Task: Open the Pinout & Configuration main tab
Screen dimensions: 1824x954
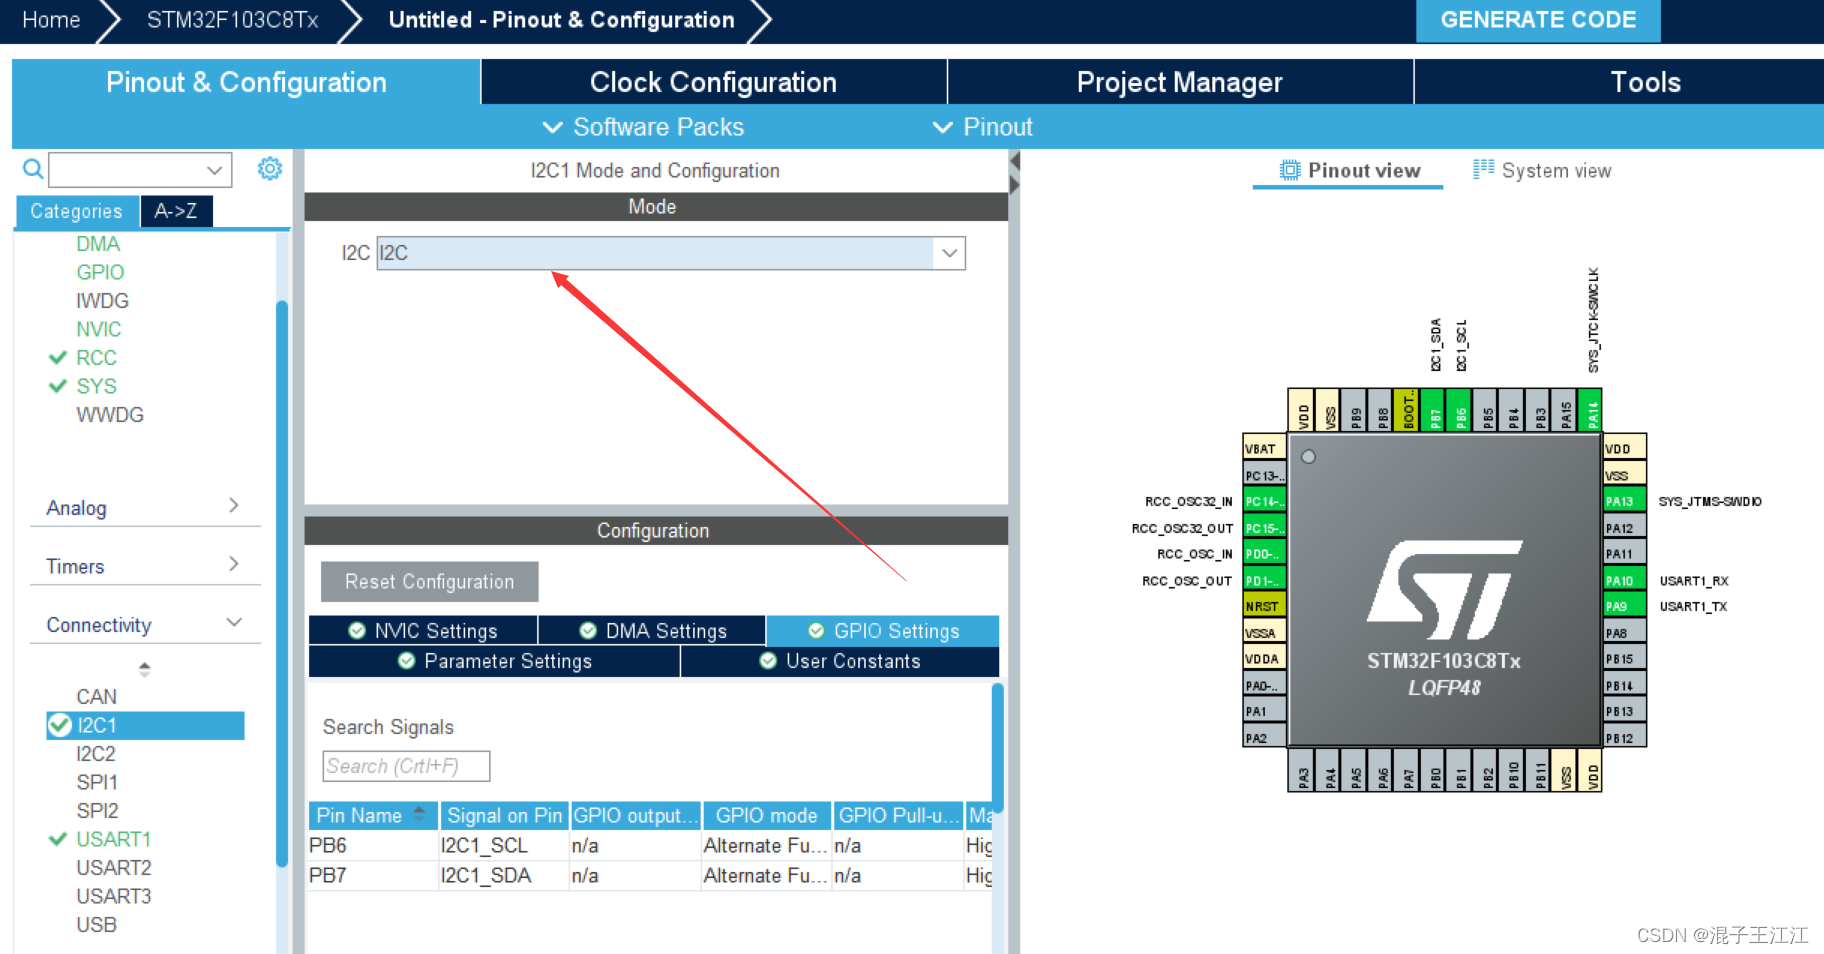Action: tap(246, 82)
